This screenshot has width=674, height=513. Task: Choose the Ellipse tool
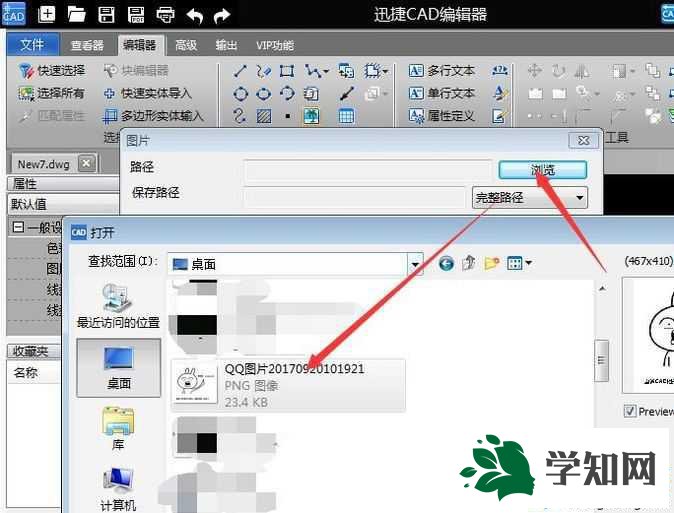pyautogui.click(x=263, y=94)
